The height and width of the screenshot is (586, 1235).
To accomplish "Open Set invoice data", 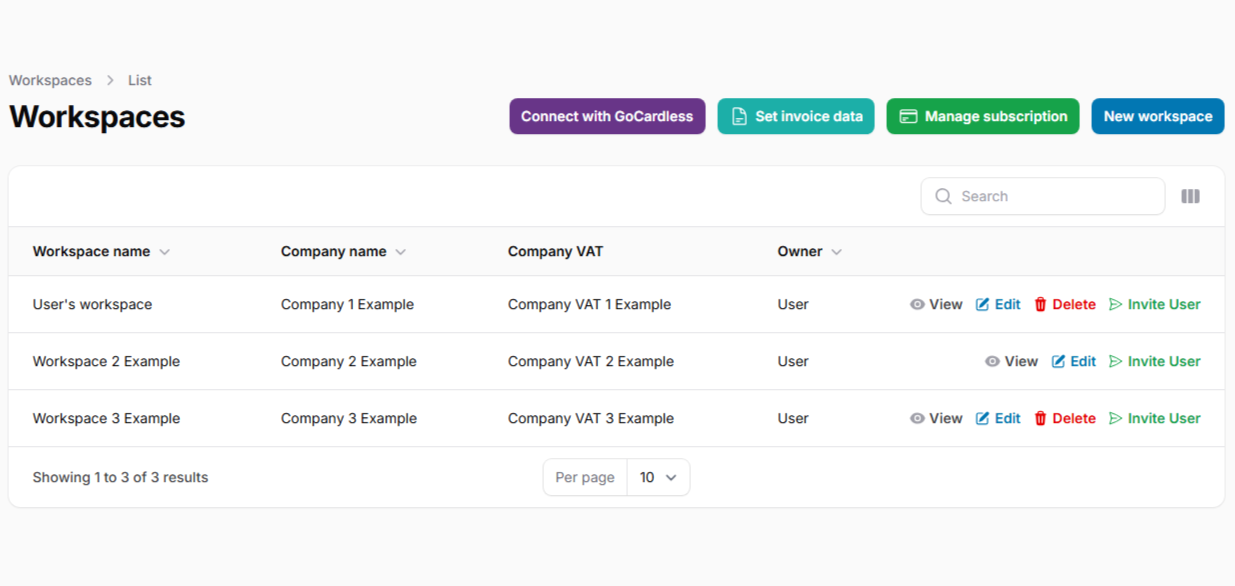I will click(796, 116).
